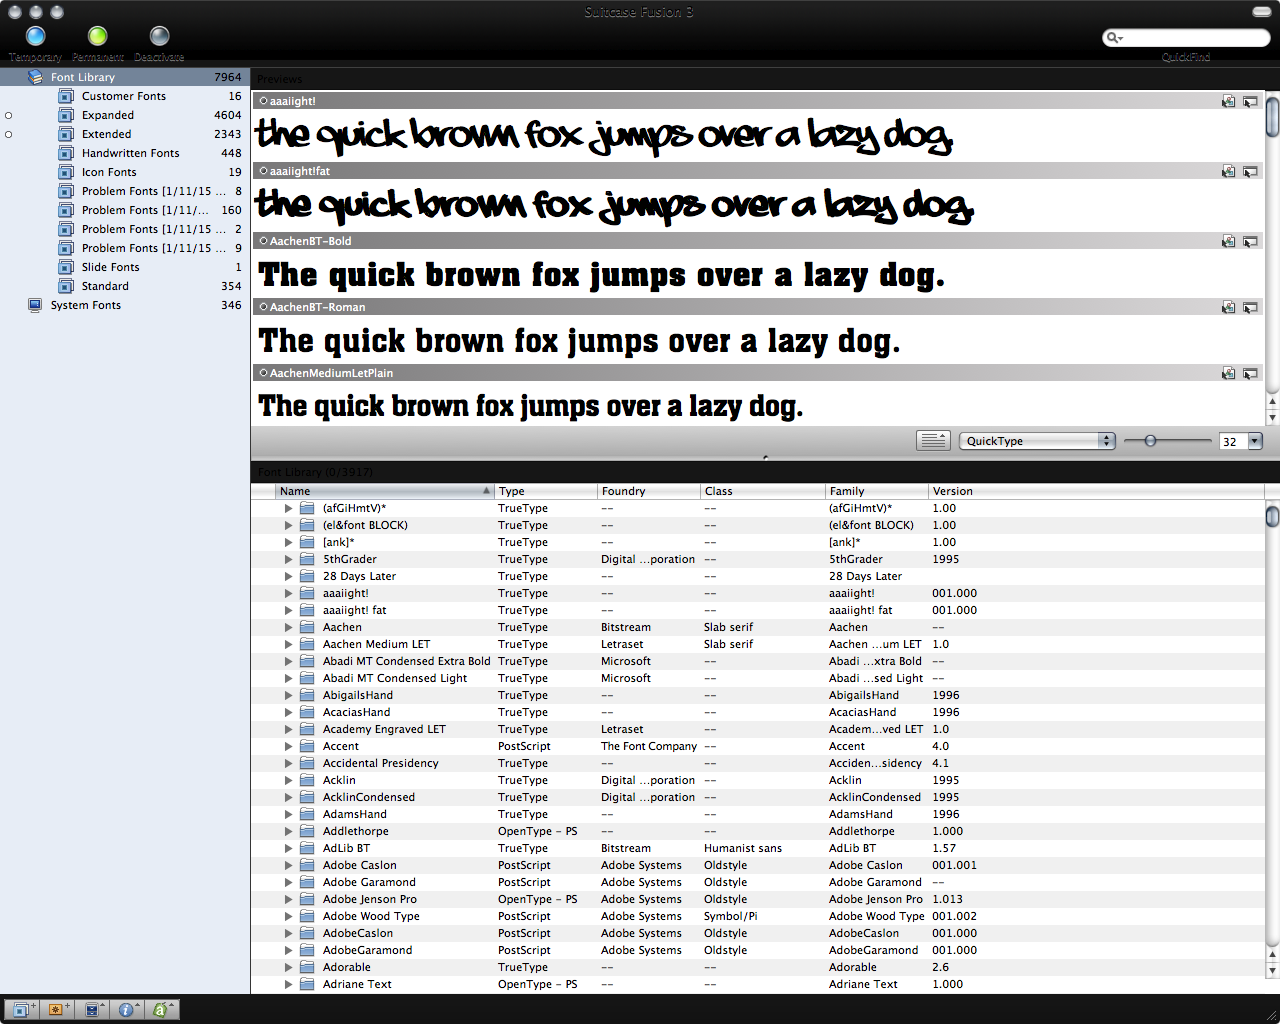Viewport: 1280px width, 1024px height.
Task: Click the font list scroll down arrow
Action: (x=1272, y=970)
